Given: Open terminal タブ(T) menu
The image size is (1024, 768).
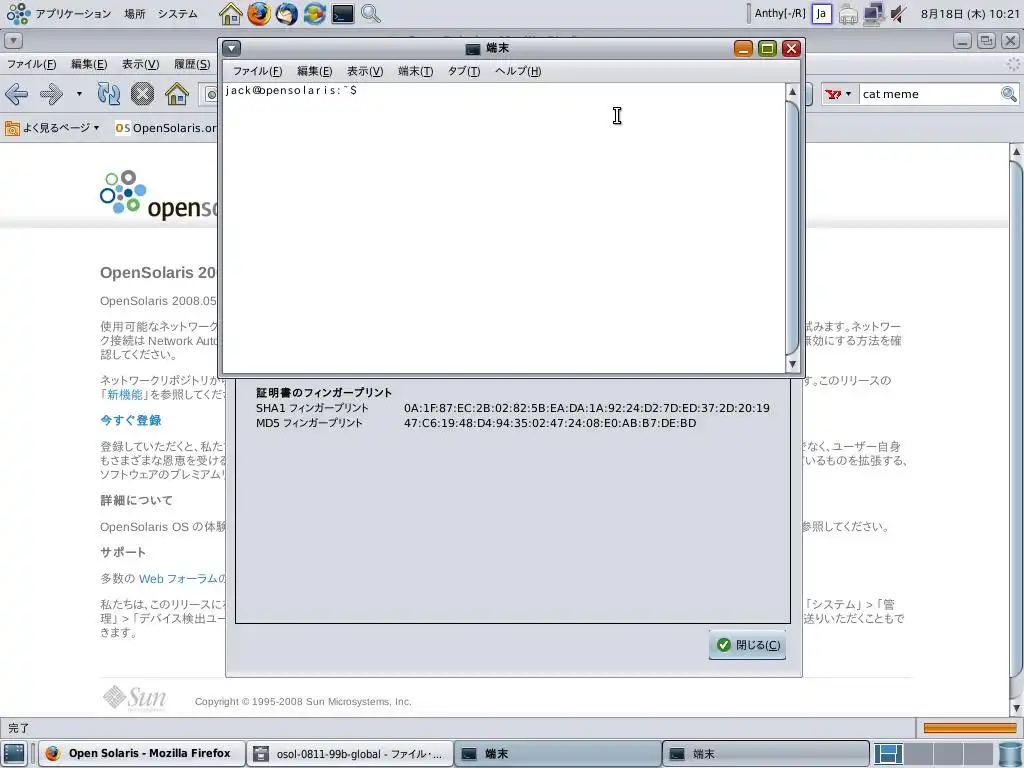Looking at the screenshot, I should coord(464,71).
